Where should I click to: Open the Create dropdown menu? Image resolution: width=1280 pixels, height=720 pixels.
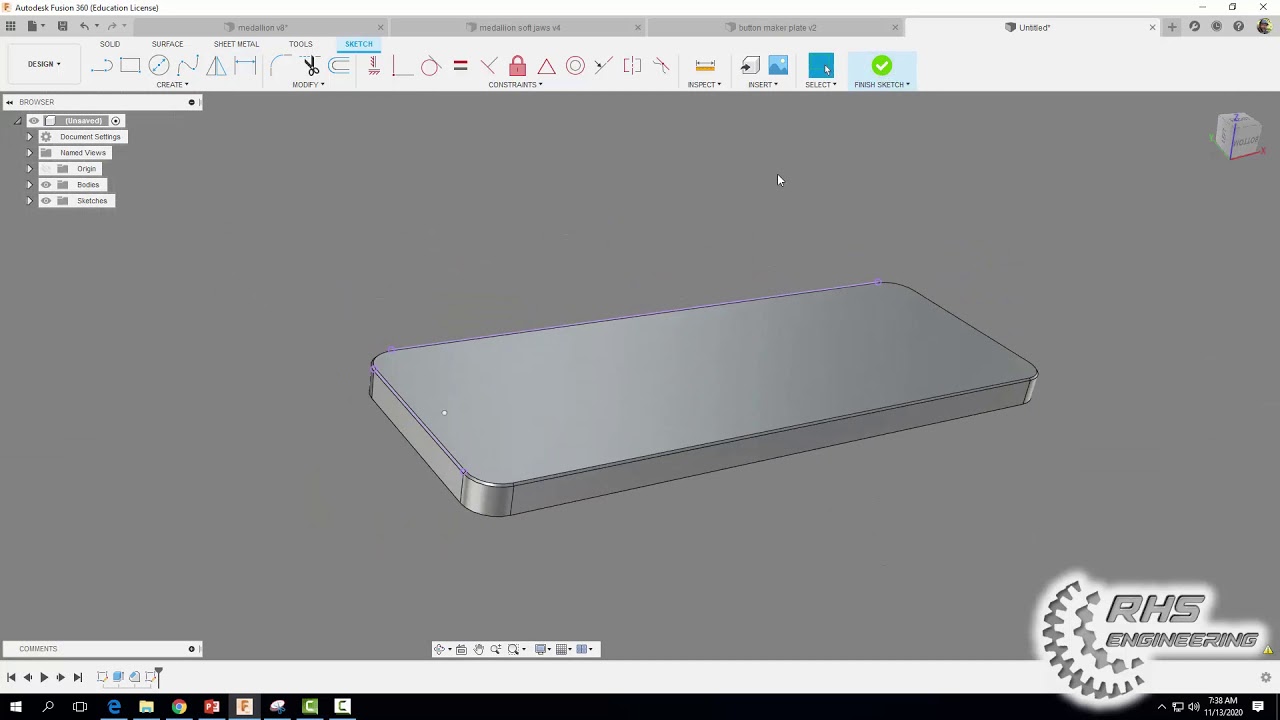click(x=172, y=85)
